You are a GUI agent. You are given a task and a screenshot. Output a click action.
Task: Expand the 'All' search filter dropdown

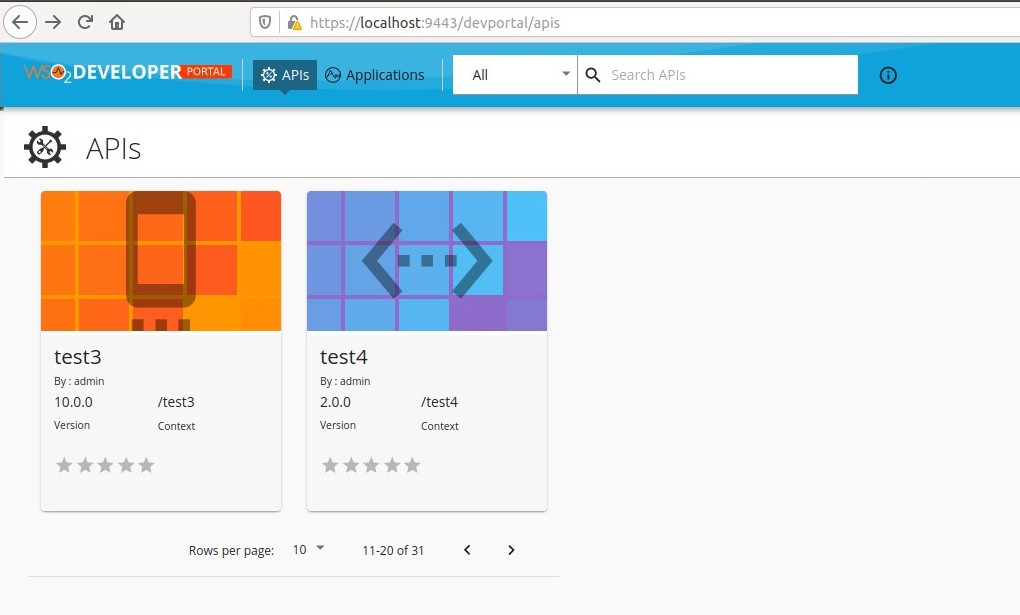point(515,75)
